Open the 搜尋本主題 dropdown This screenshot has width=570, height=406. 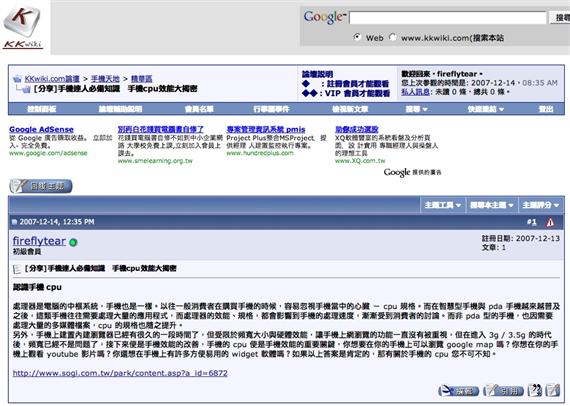click(491, 205)
